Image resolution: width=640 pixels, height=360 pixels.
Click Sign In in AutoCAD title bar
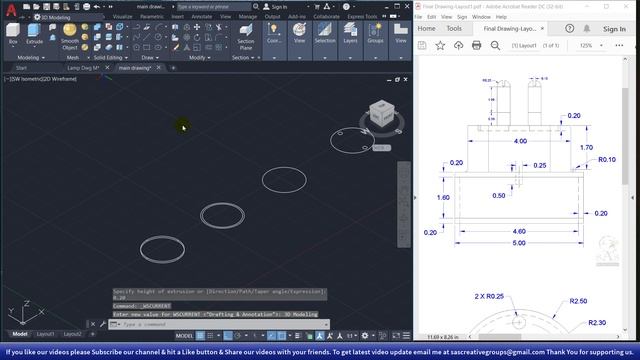point(275,7)
